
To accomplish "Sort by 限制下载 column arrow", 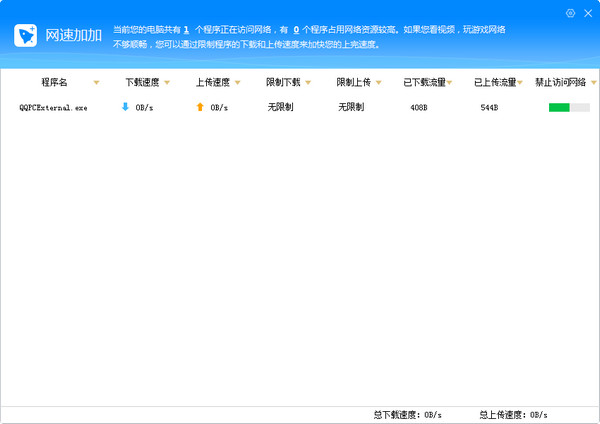I will coord(307,82).
